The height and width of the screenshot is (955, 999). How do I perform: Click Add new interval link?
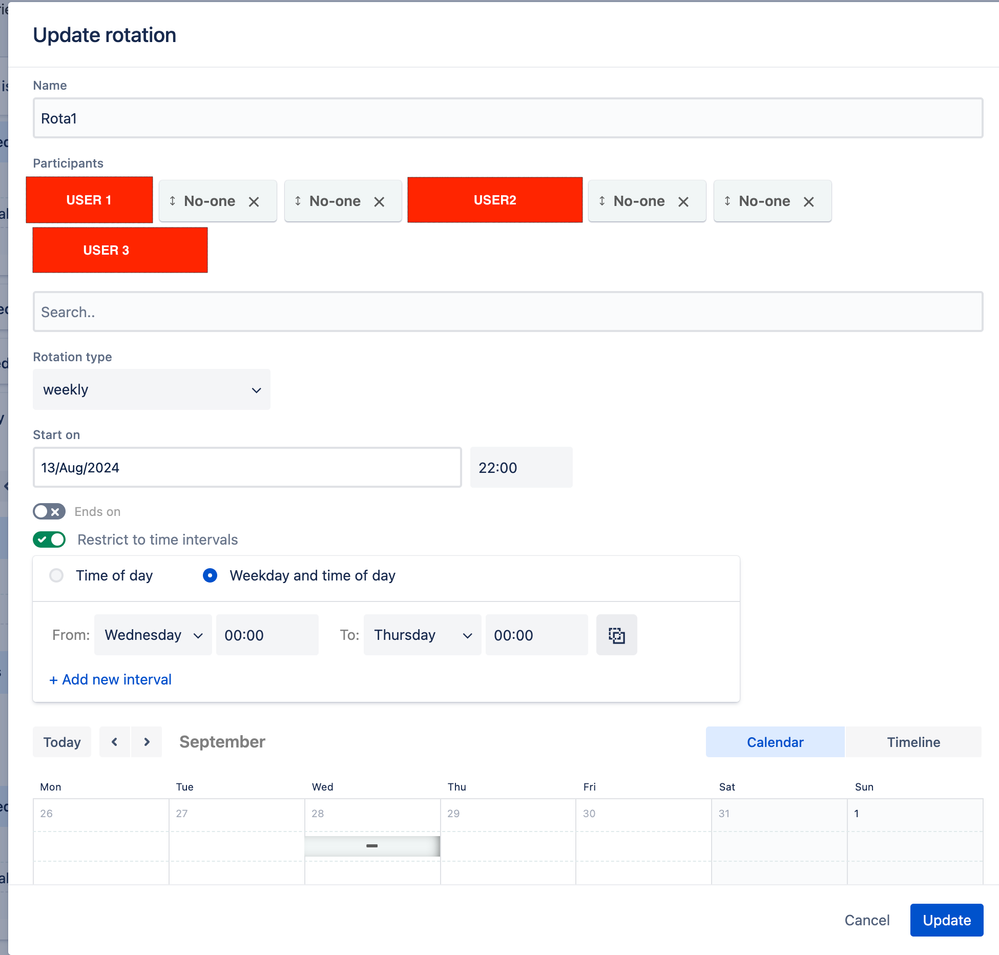(x=110, y=680)
